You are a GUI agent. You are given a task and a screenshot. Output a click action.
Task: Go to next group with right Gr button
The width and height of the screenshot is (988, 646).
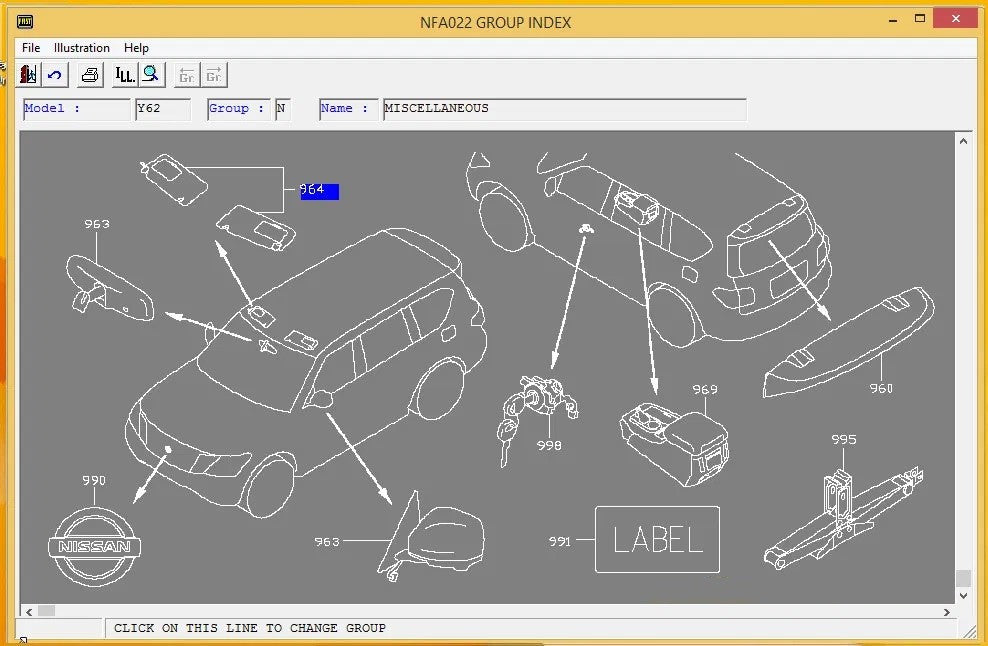(214, 75)
